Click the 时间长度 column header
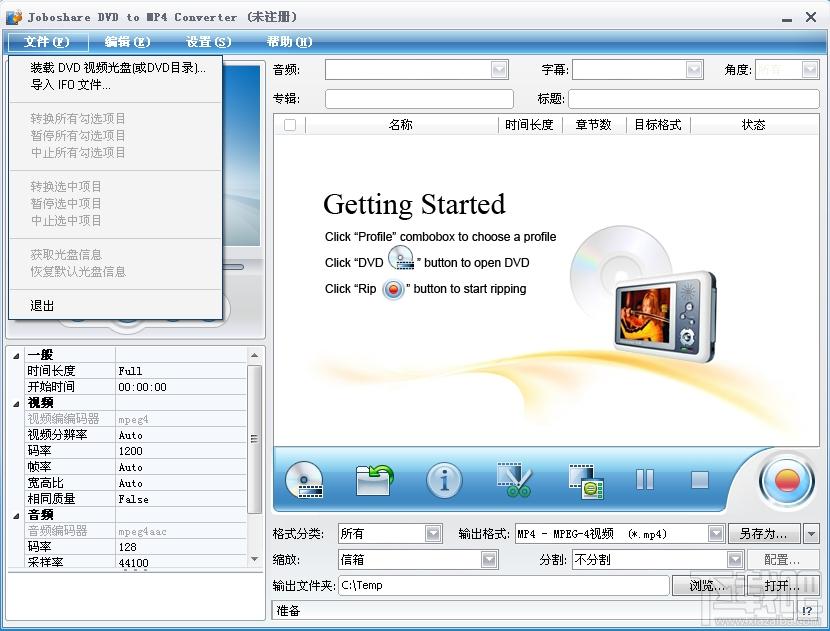This screenshot has height=631, width=830. (x=529, y=125)
